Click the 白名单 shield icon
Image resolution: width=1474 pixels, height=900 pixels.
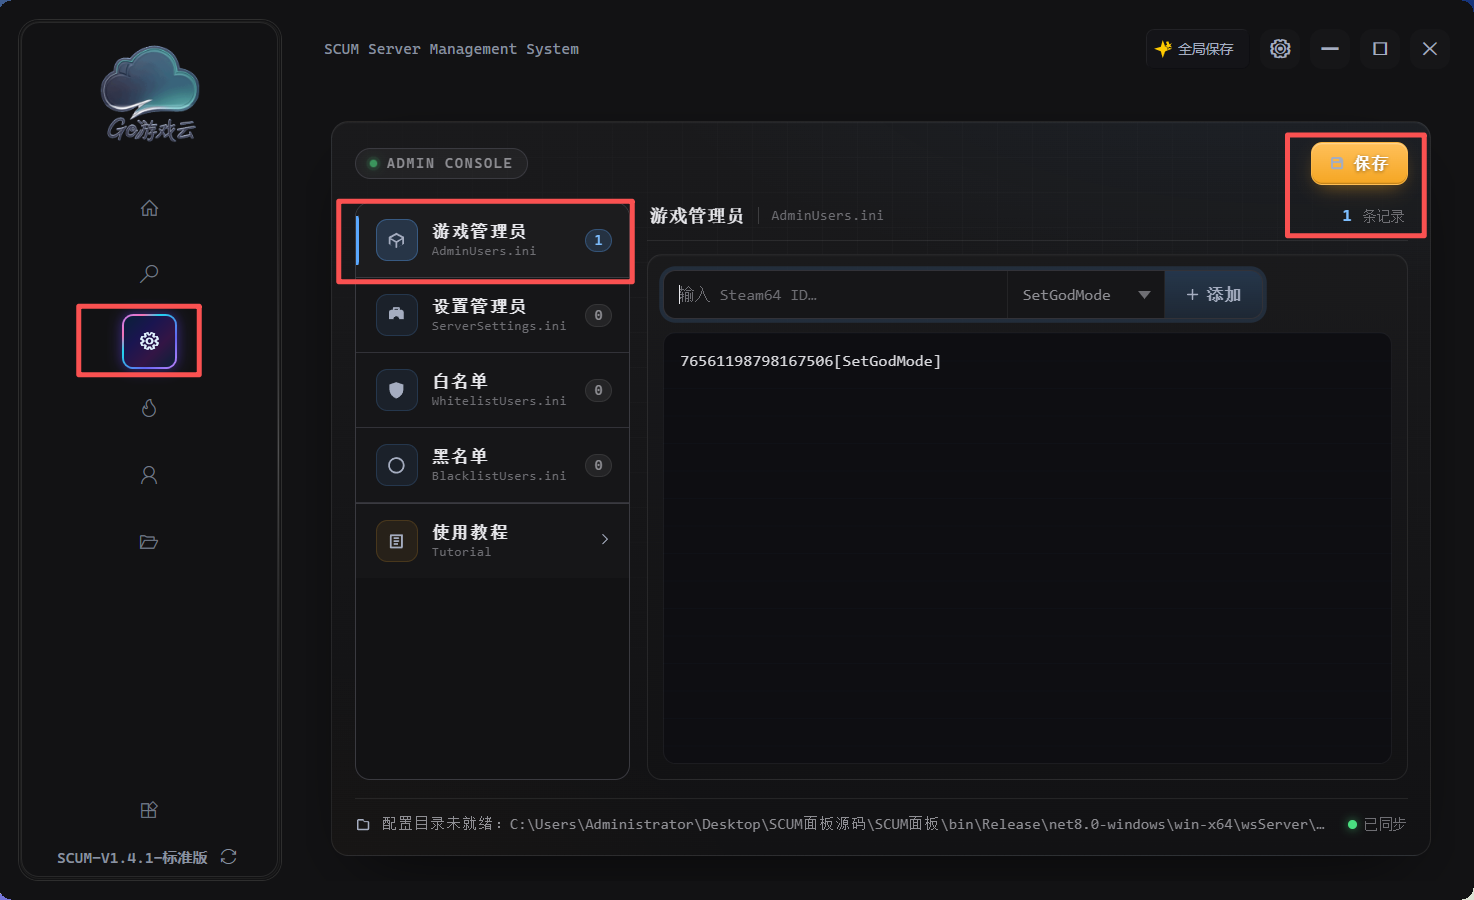(397, 390)
